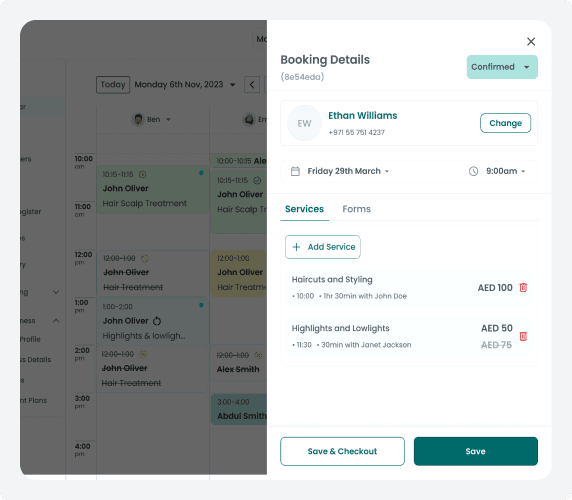
Task: Close the Booking Details panel
Action: 531,42
